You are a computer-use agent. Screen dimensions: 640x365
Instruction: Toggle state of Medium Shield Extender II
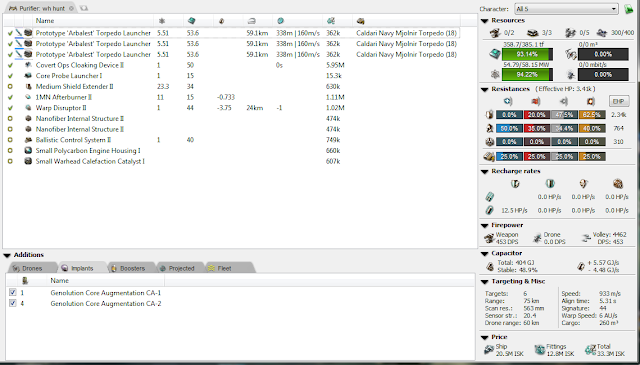click(10, 87)
